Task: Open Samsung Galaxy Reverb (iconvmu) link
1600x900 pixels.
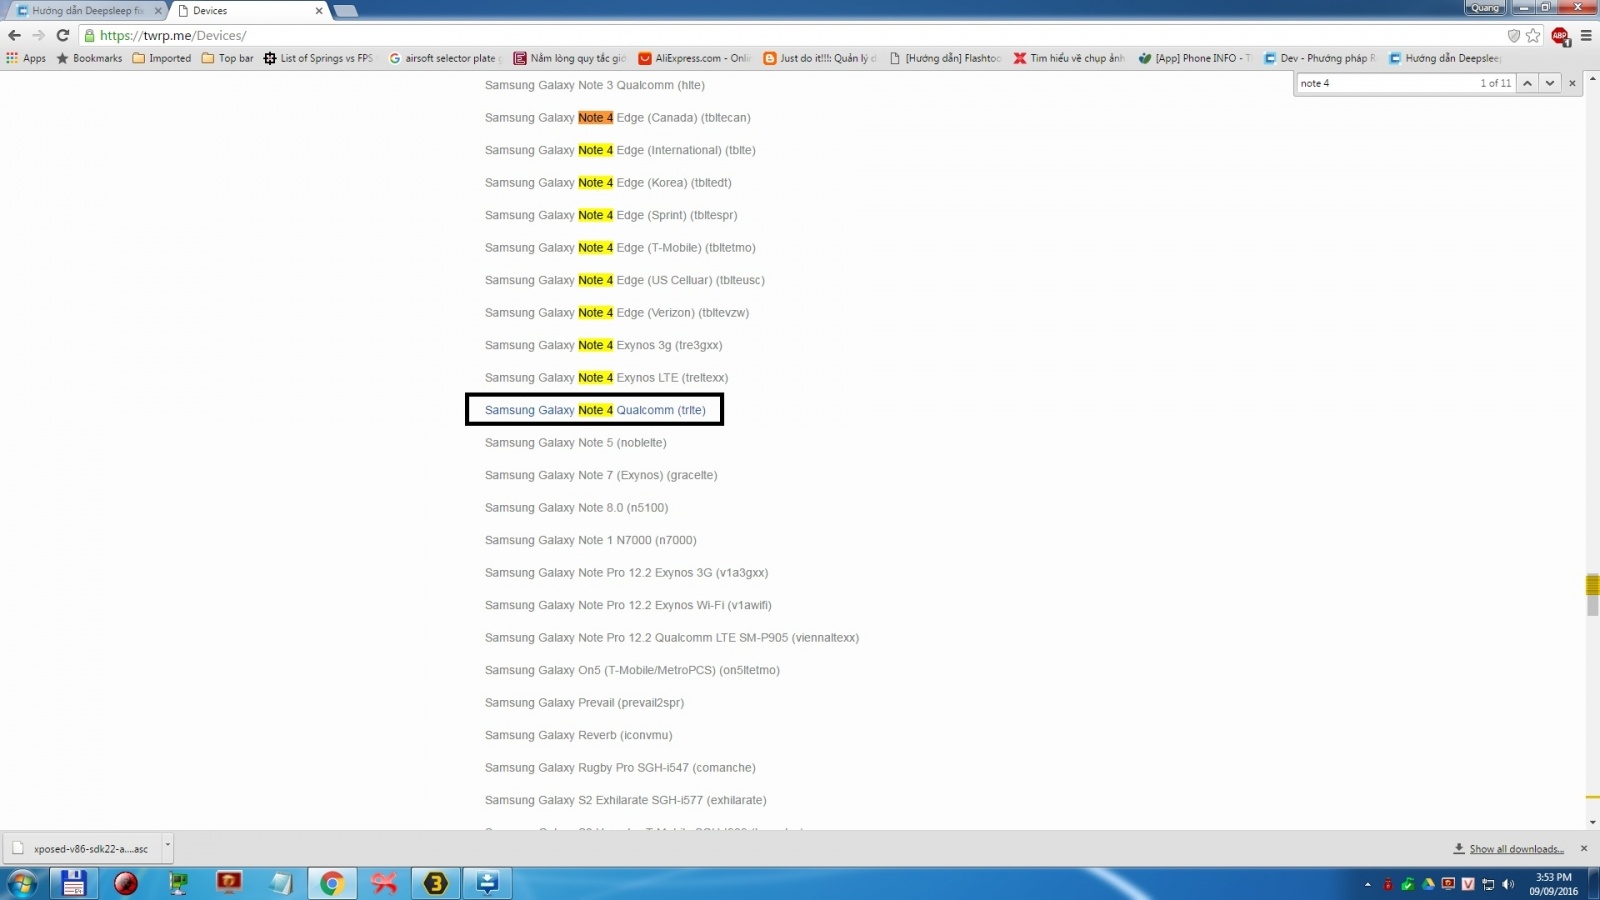Action: pos(578,735)
